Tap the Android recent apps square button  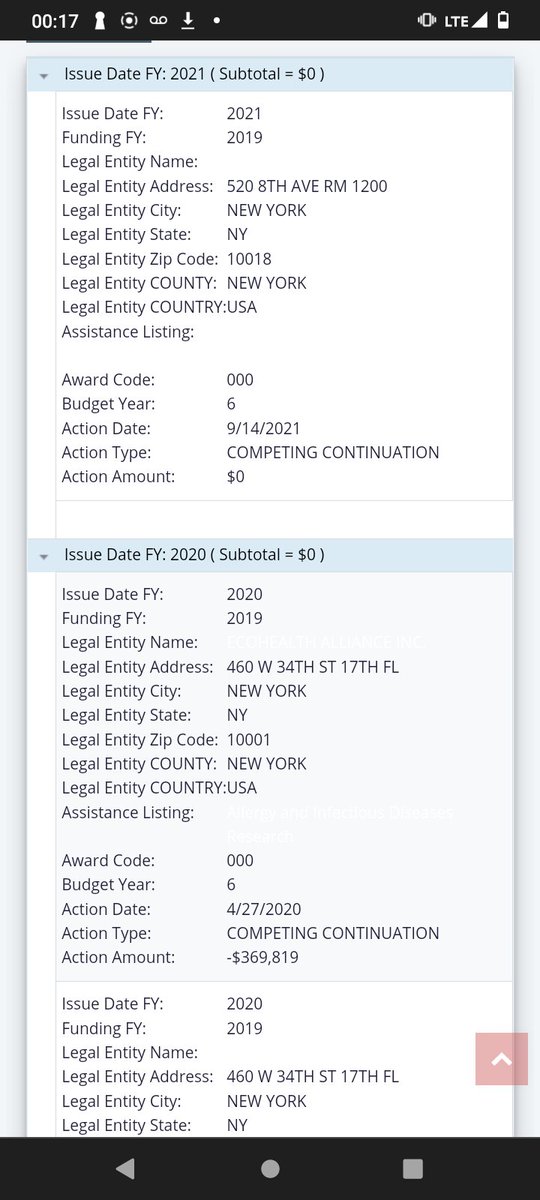[x=413, y=1168]
